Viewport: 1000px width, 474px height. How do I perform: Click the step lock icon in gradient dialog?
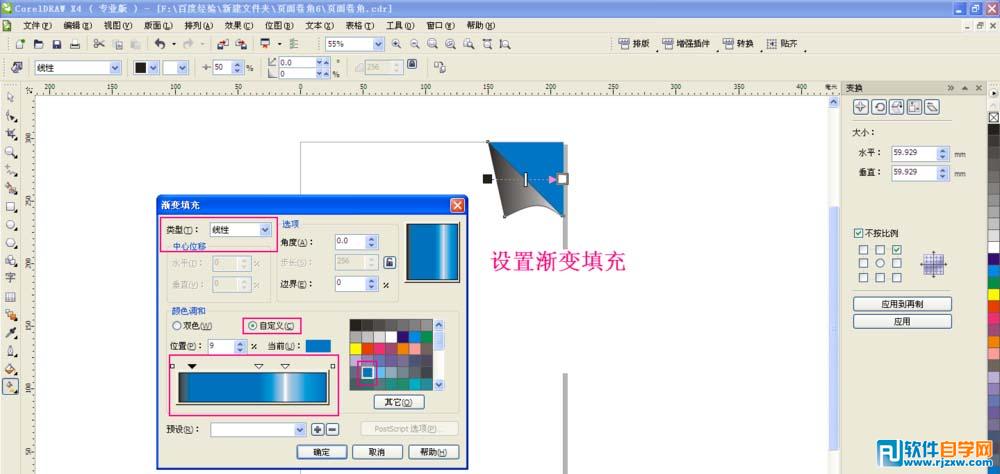(389, 262)
